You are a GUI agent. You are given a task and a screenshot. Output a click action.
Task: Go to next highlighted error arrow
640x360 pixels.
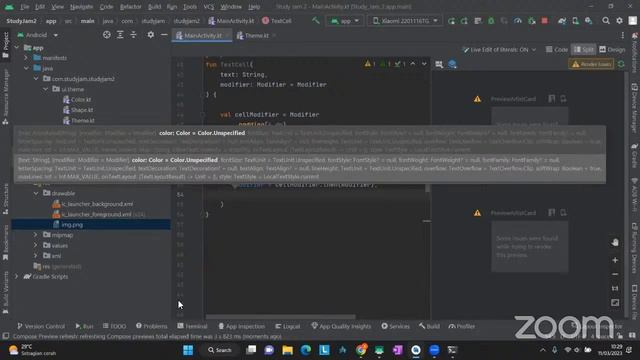click(x=424, y=64)
